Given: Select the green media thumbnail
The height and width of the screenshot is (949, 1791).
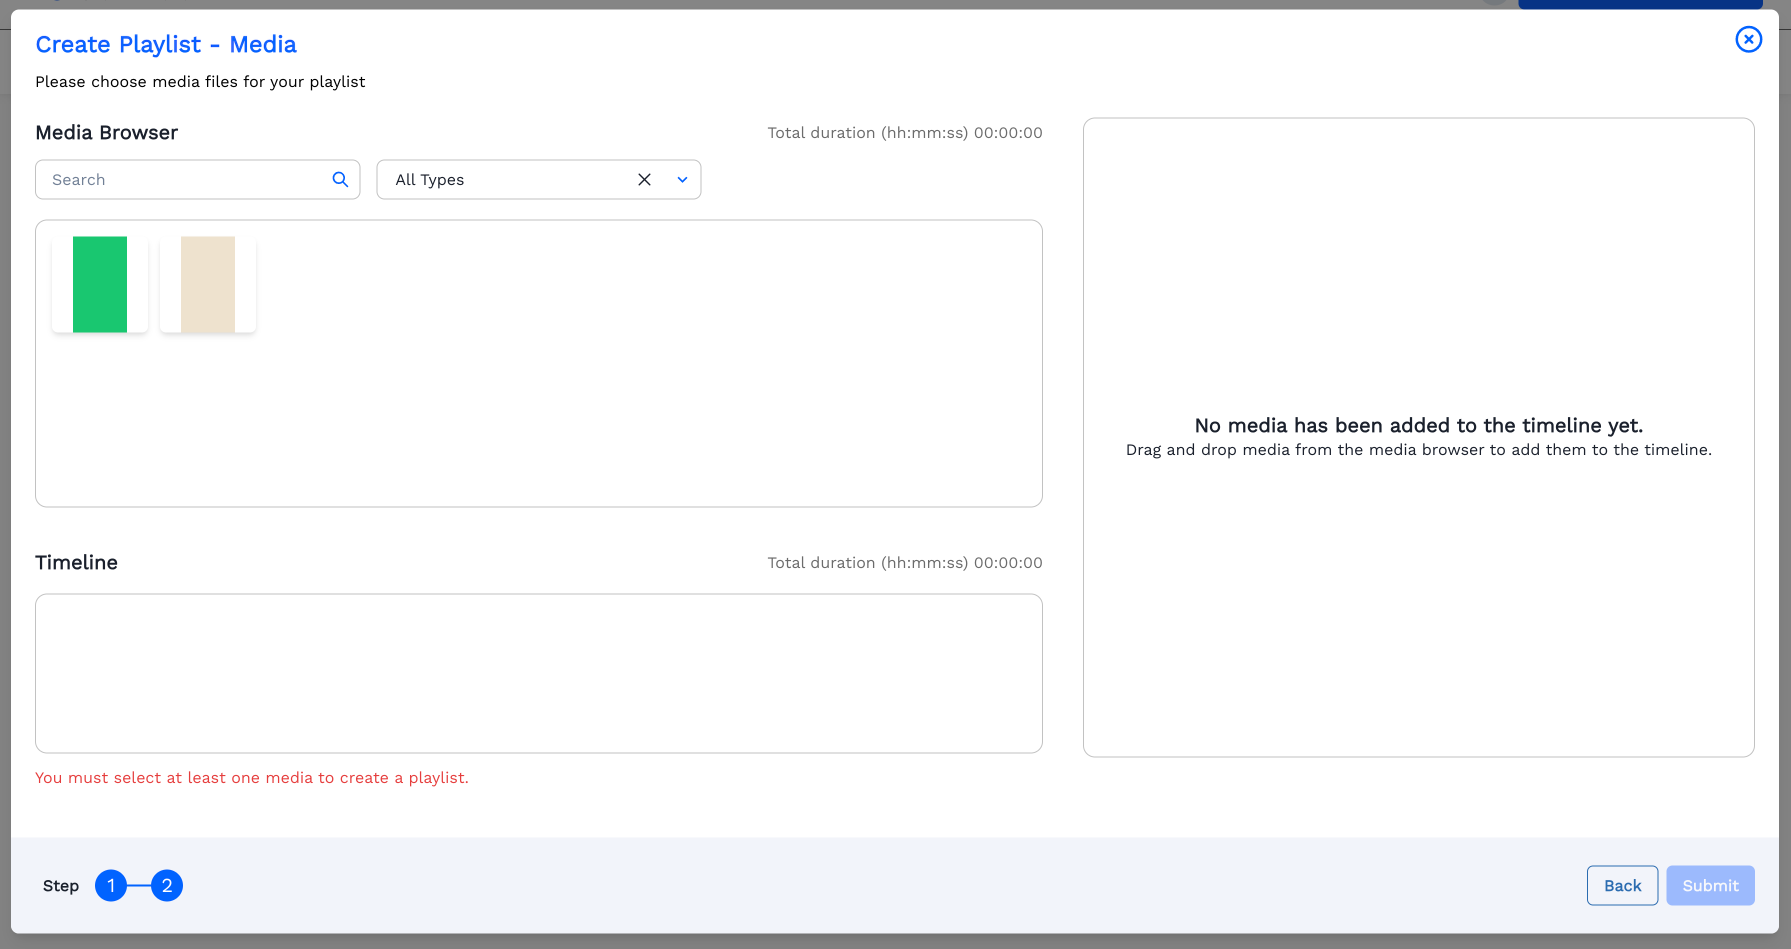Looking at the screenshot, I should click(100, 284).
